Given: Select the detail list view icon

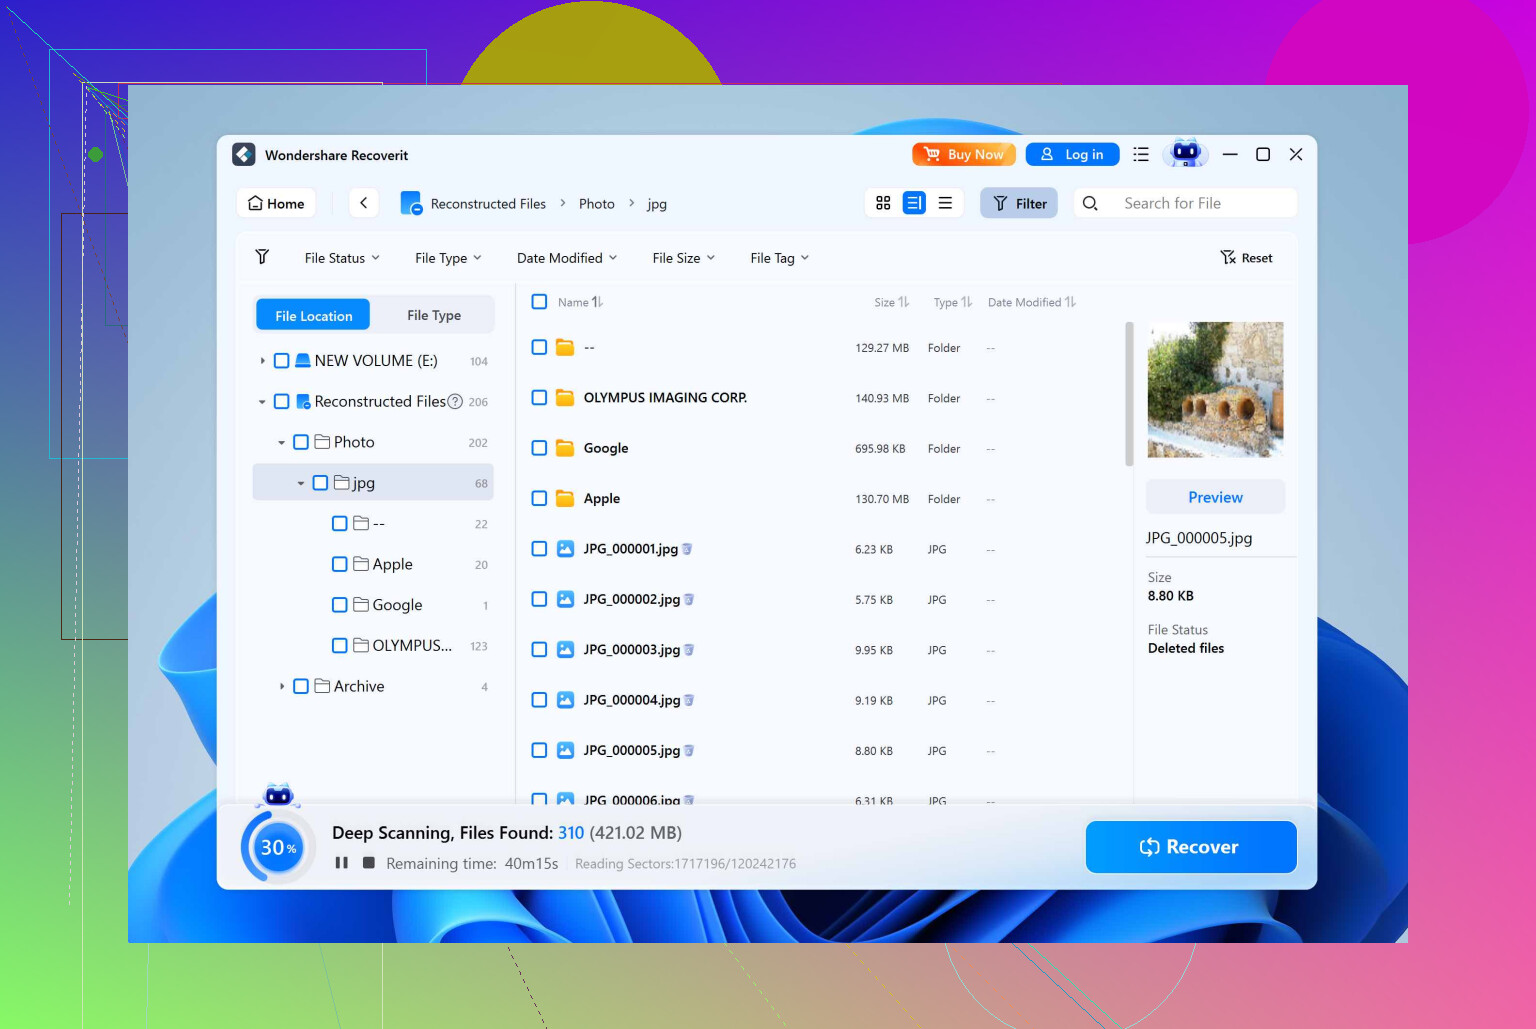Looking at the screenshot, I should 914,203.
